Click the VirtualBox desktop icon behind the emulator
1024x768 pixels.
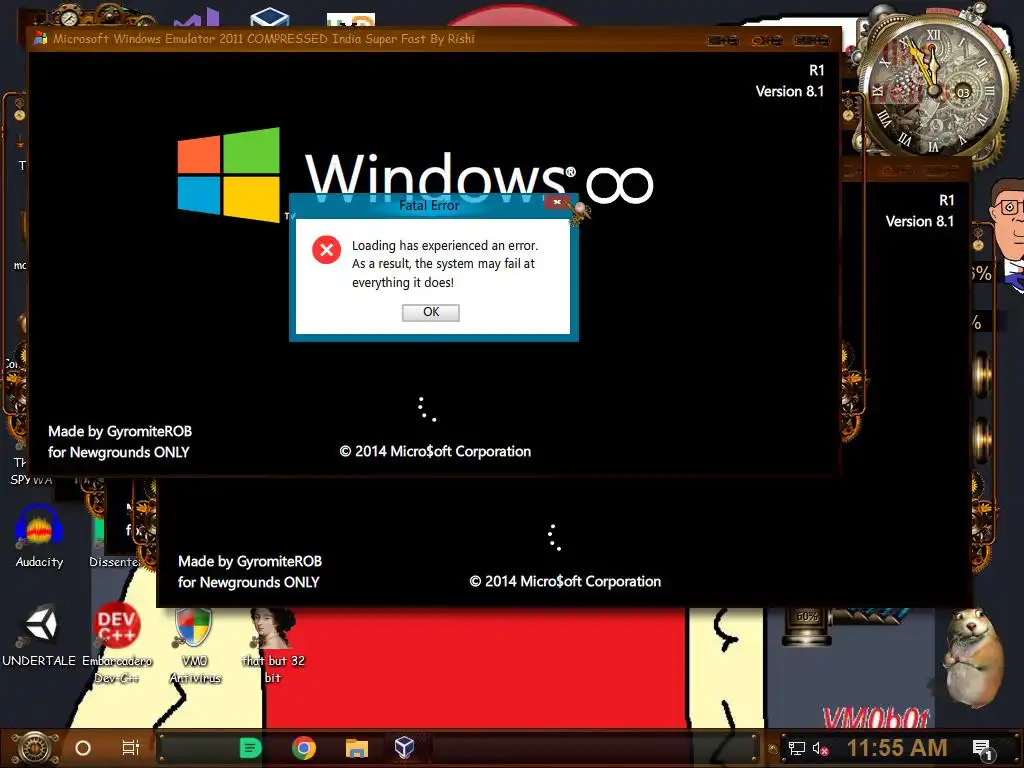[x=270, y=17]
